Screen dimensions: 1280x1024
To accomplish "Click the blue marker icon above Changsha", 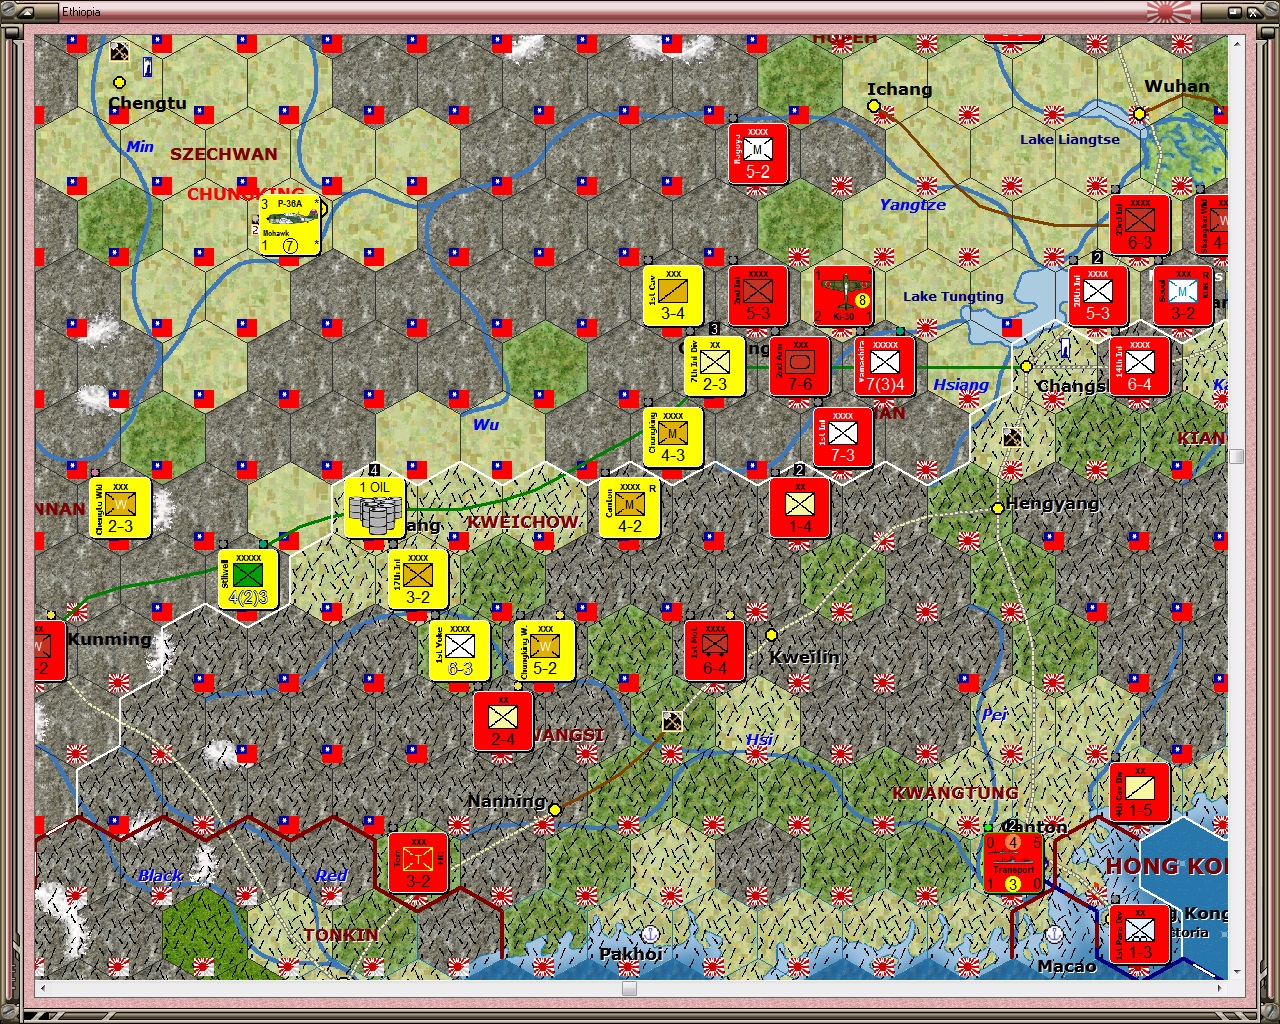I will click(1066, 347).
